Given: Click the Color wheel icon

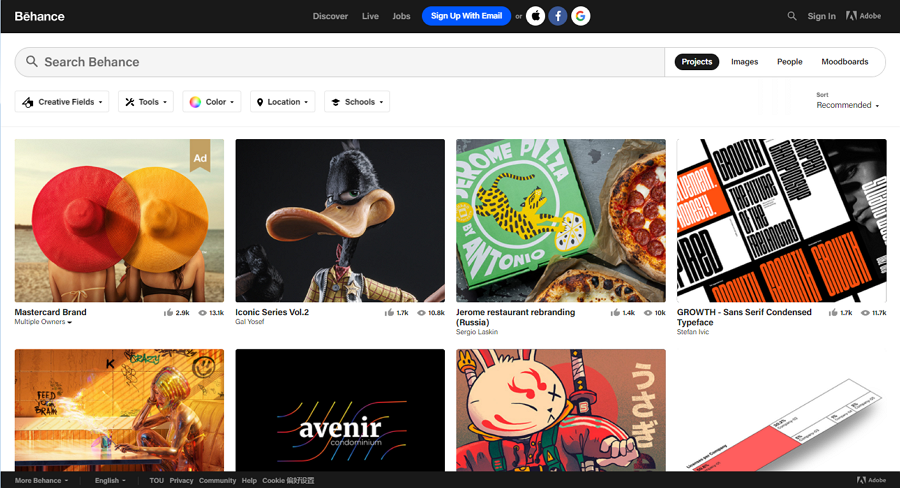Looking at the screenshot, I should point(195,102).
